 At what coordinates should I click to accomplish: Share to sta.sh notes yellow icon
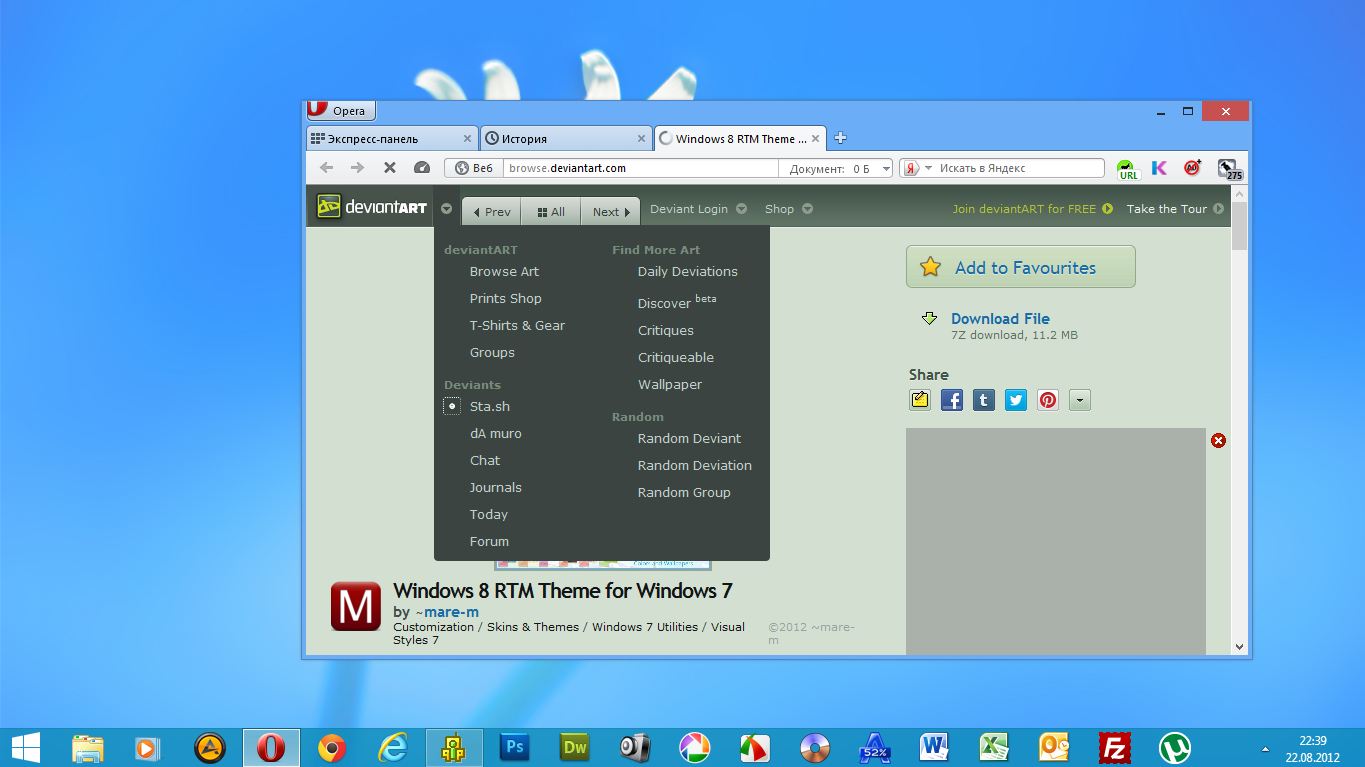[x=920, y=400]
